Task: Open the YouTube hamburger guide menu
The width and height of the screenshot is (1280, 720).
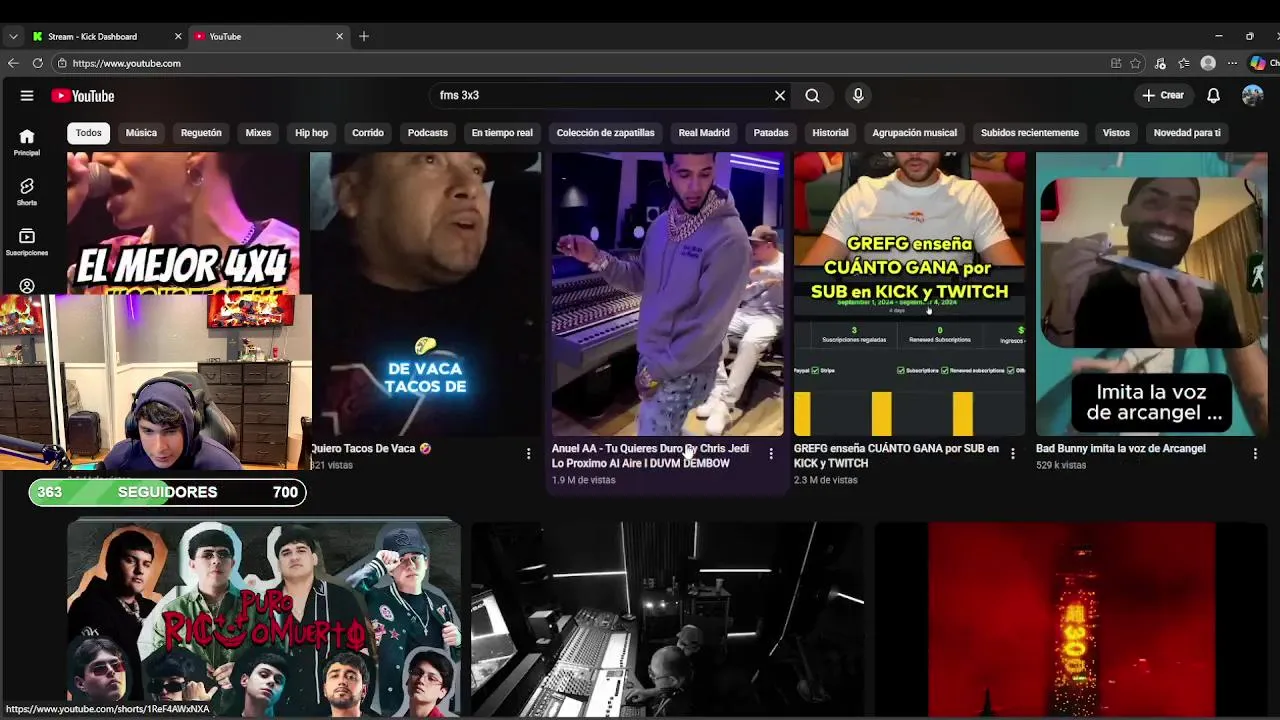Action: tap(27, 96)
